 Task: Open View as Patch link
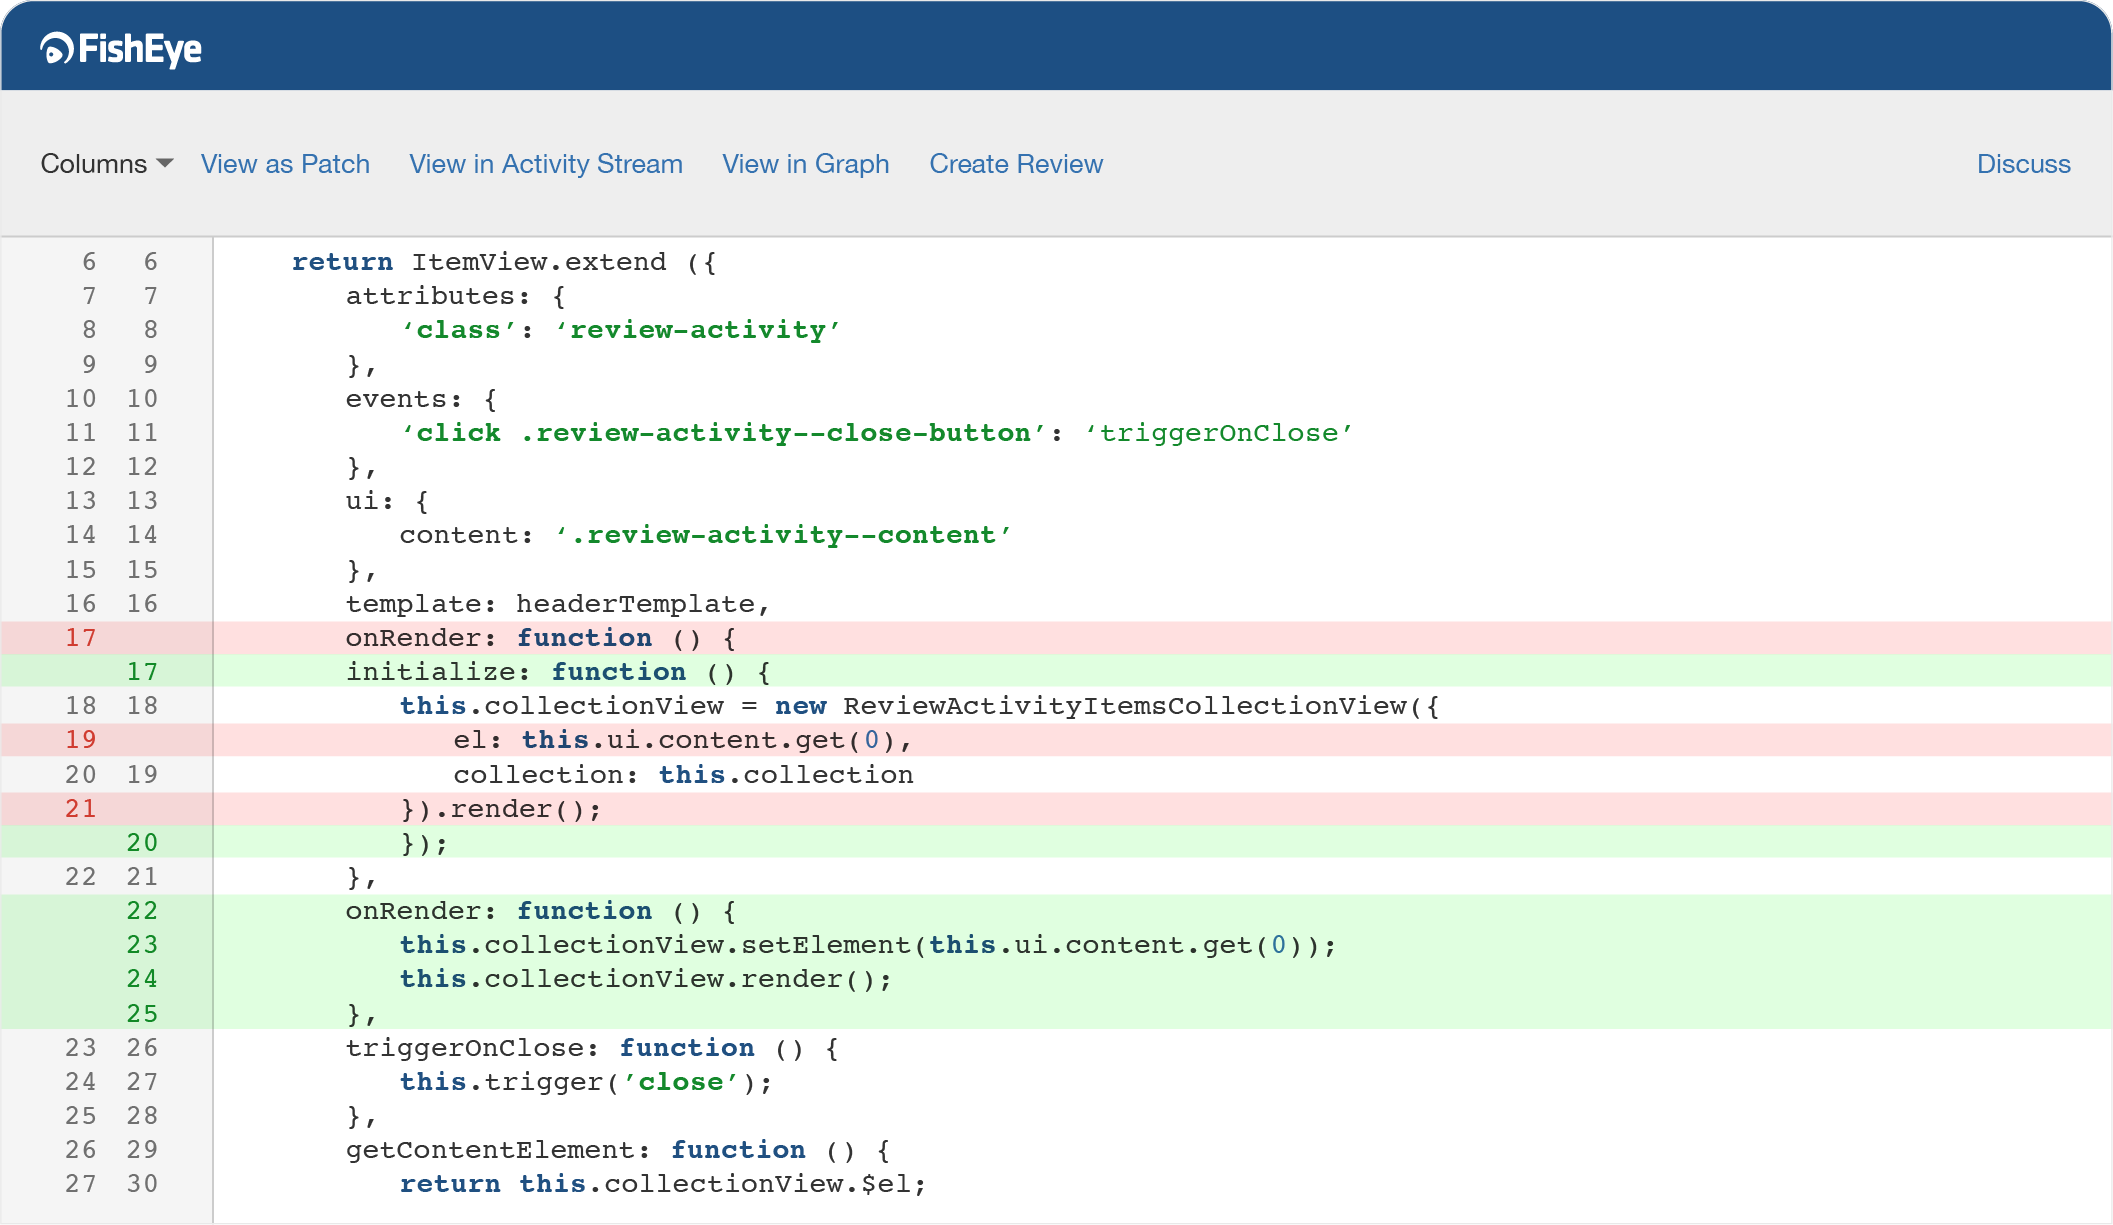pyautogui.click(x=285, y=164)
